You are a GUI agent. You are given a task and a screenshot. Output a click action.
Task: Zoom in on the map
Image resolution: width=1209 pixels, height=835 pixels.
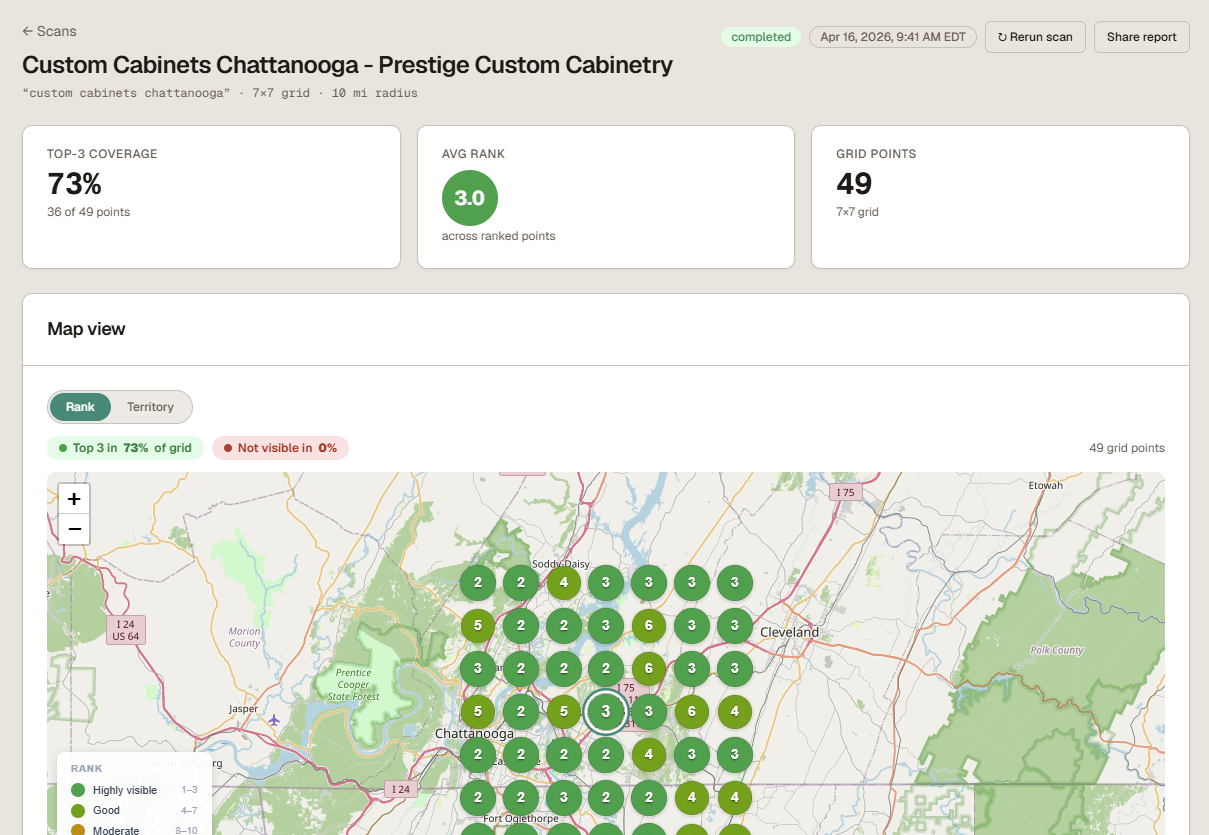[x=74, y=498]
